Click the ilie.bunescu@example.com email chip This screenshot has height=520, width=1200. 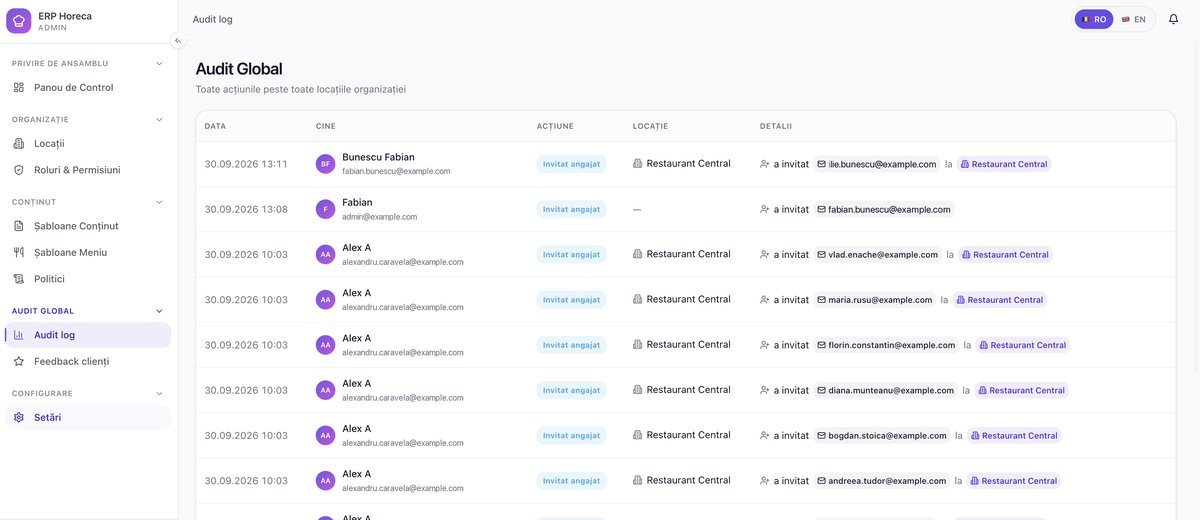(x=877, y=164)
